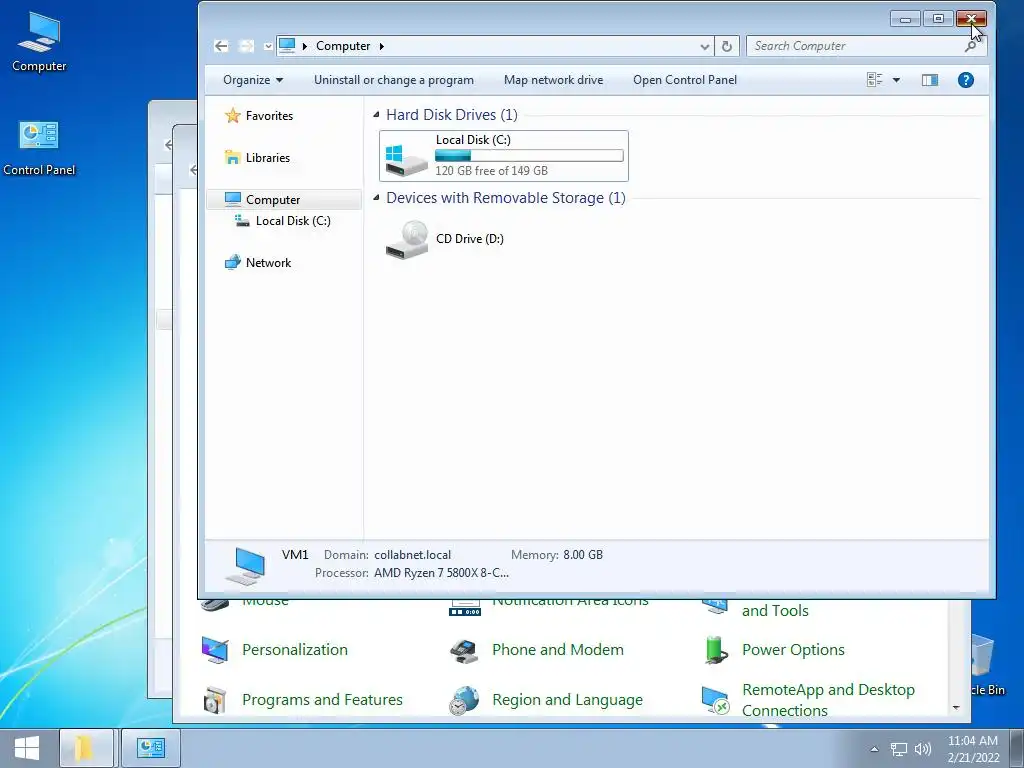Click the Network icon in the sidebar
This screenshot has height=768, width=1024.
[x=232, y=263]
